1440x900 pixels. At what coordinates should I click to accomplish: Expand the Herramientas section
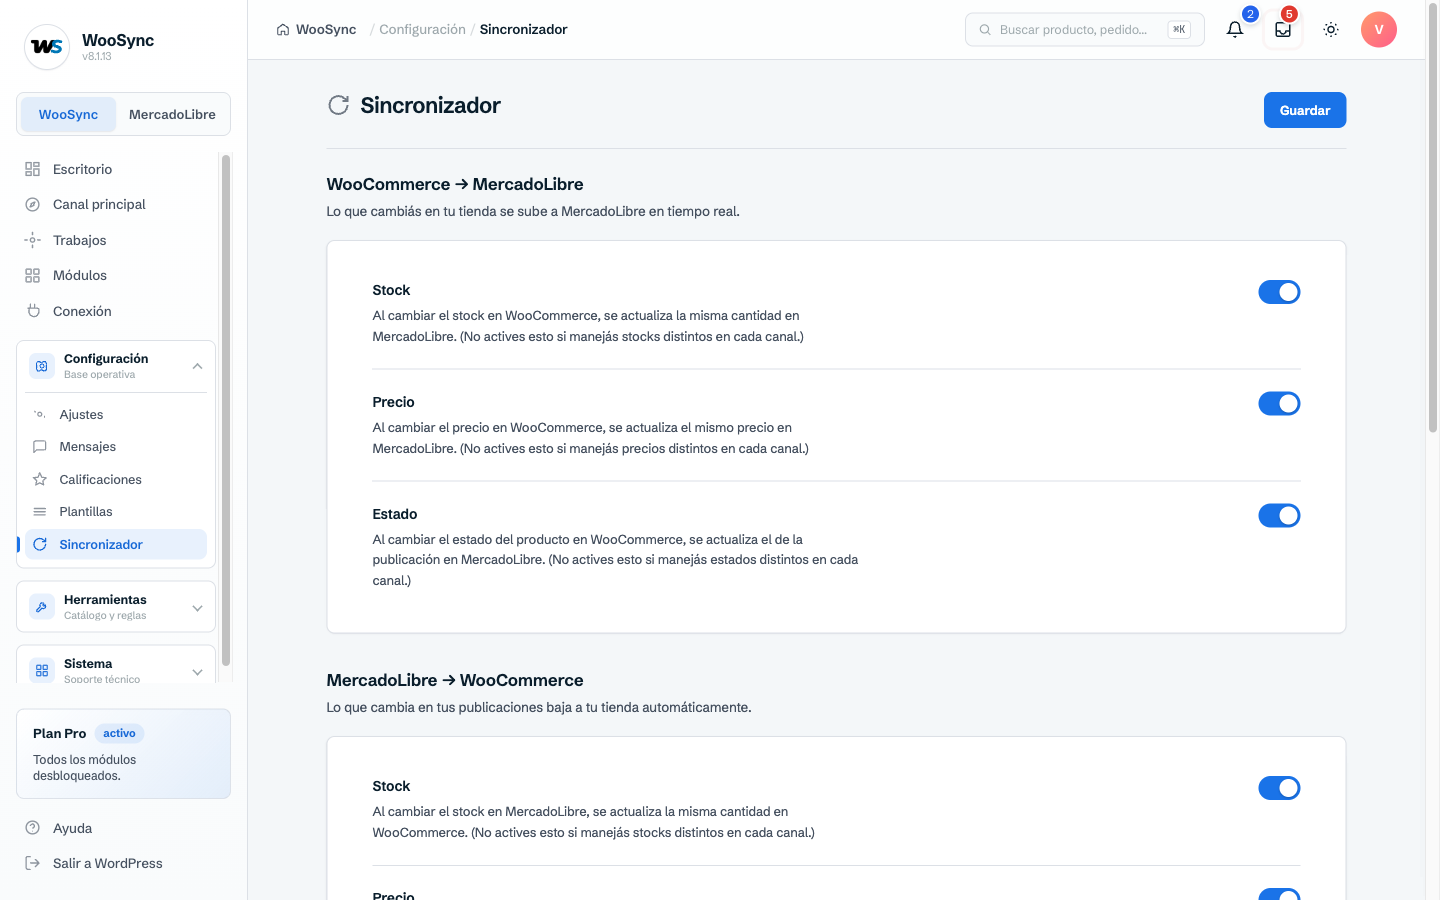point(116,607)
